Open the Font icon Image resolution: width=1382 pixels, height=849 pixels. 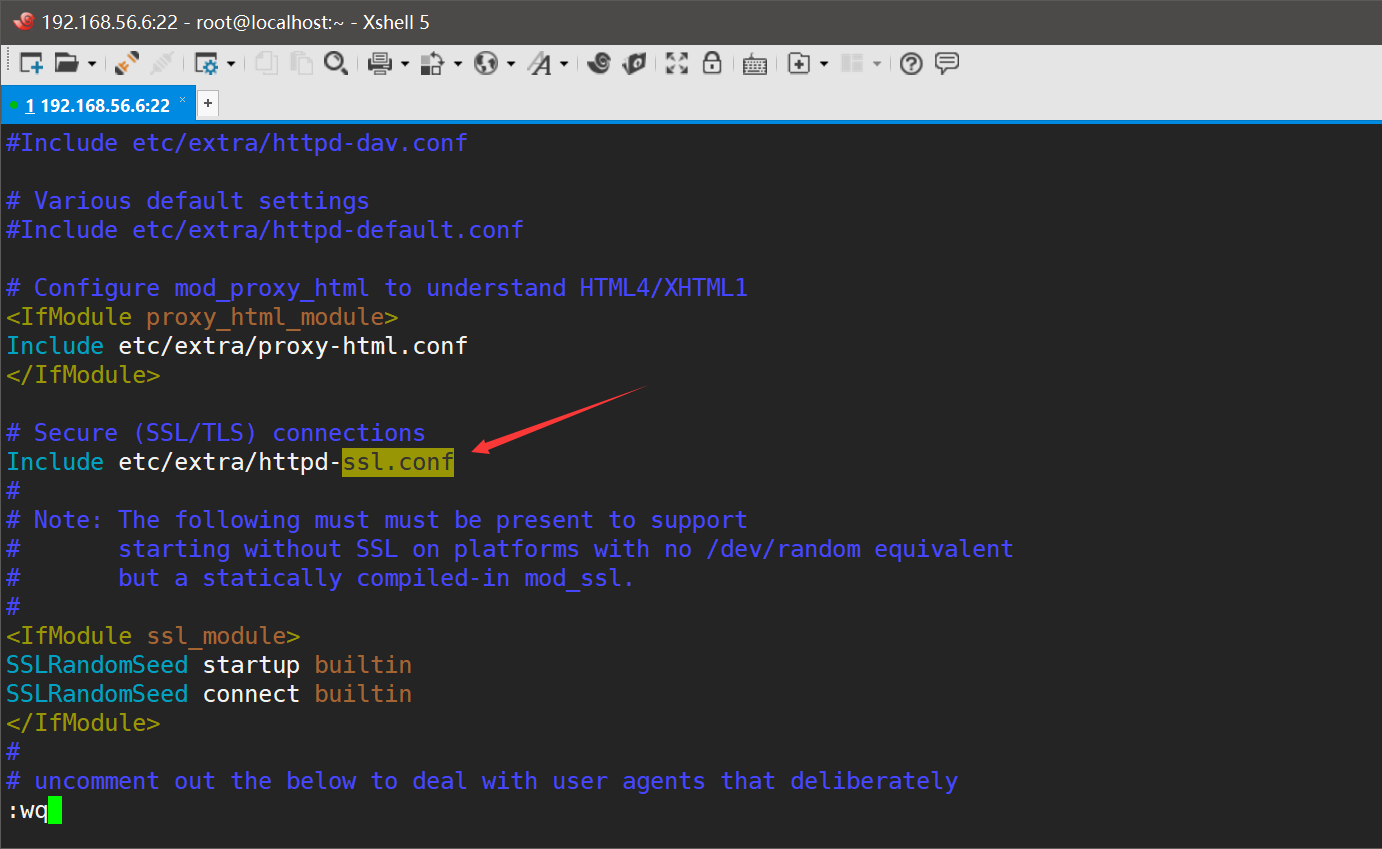click(540, 64)
